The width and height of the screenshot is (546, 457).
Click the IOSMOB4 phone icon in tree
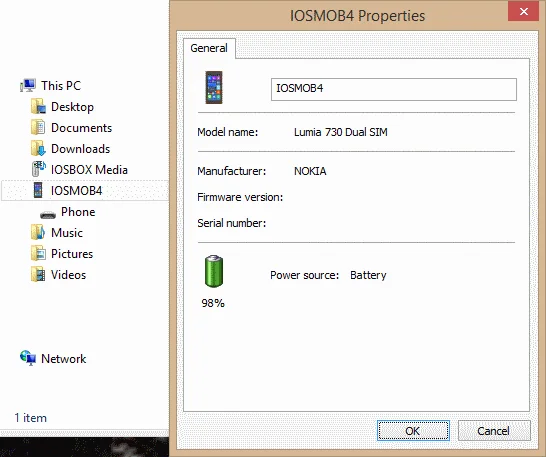tap(38, 190)
